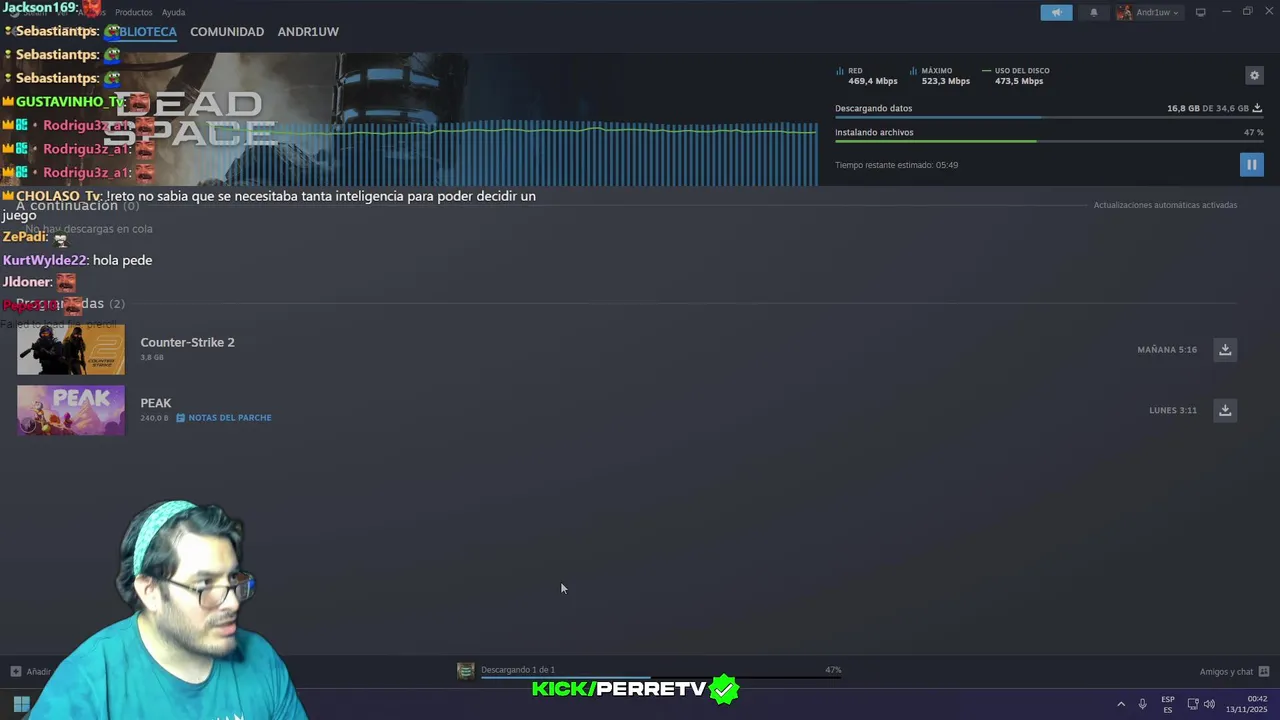This screenshot has width=1280, height=720.
Task: Open the ANDR1UW profile tab
Action: (x=308, y=32)
